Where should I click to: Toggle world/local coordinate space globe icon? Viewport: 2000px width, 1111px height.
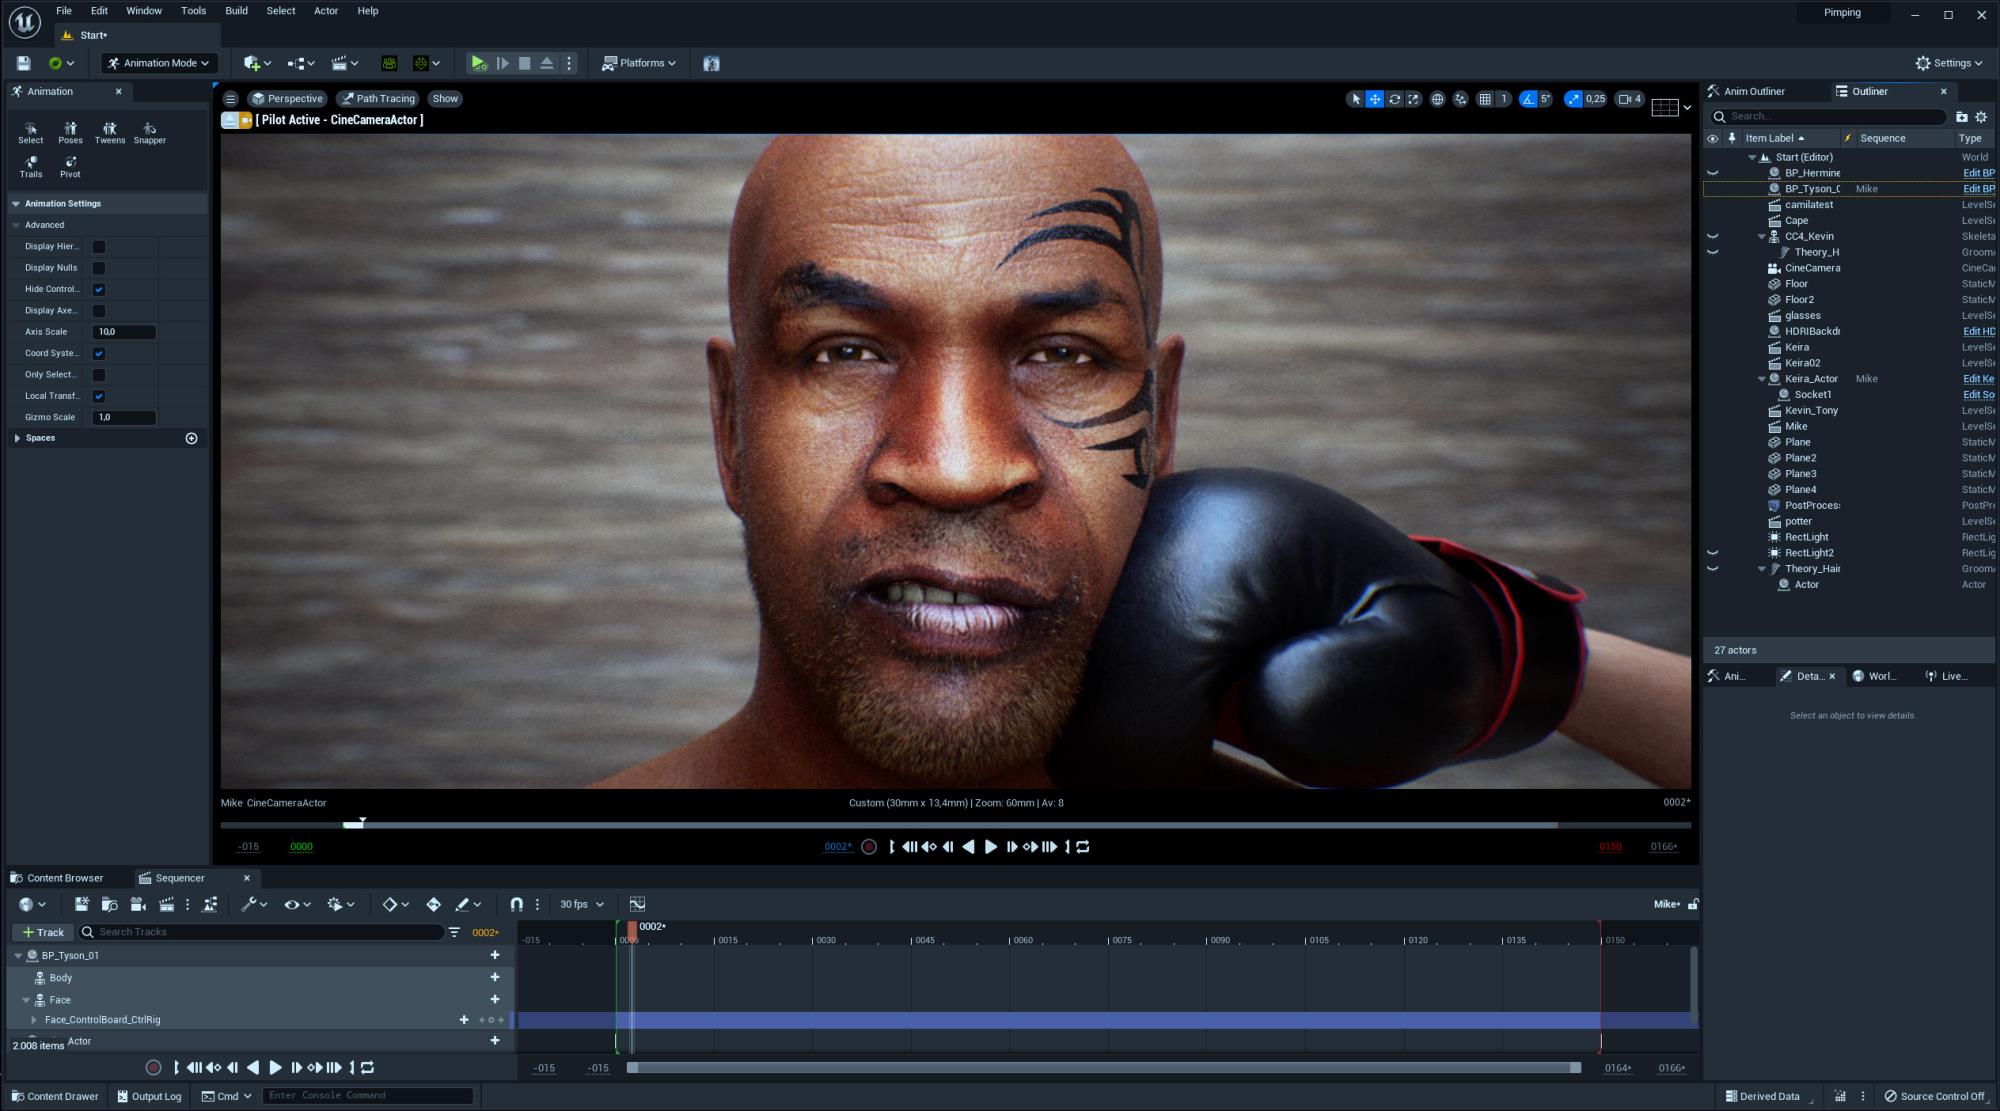click(1437, 99)
